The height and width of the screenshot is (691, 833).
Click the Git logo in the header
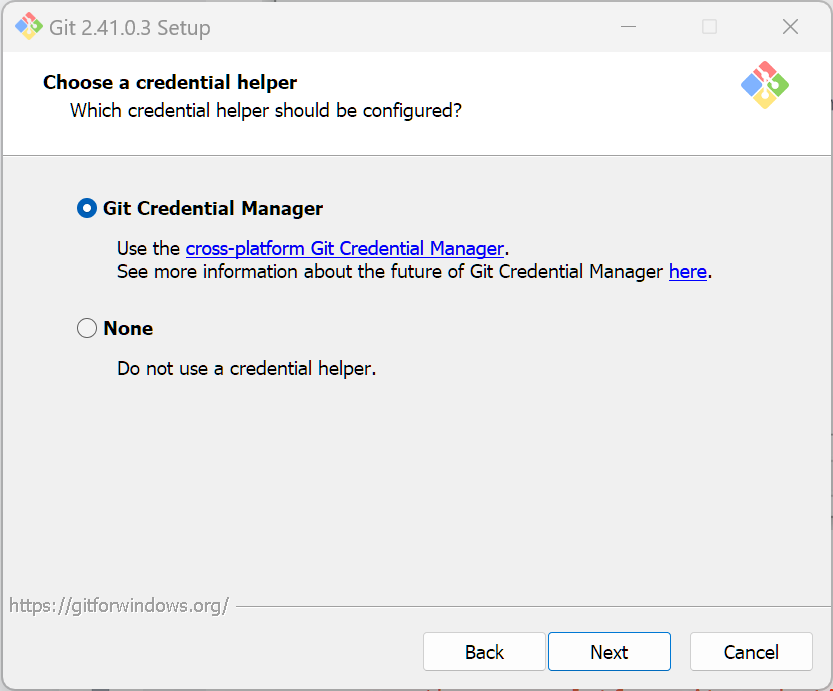tap(765, 85)
